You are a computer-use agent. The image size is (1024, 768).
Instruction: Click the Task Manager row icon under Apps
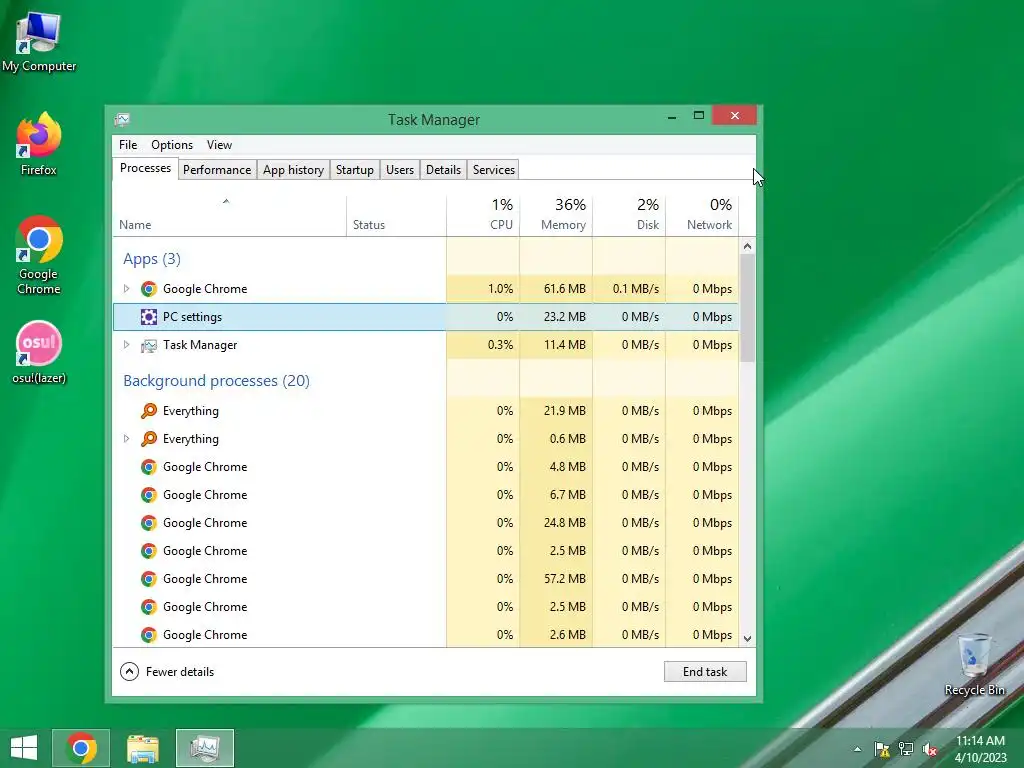coord(149,345)
